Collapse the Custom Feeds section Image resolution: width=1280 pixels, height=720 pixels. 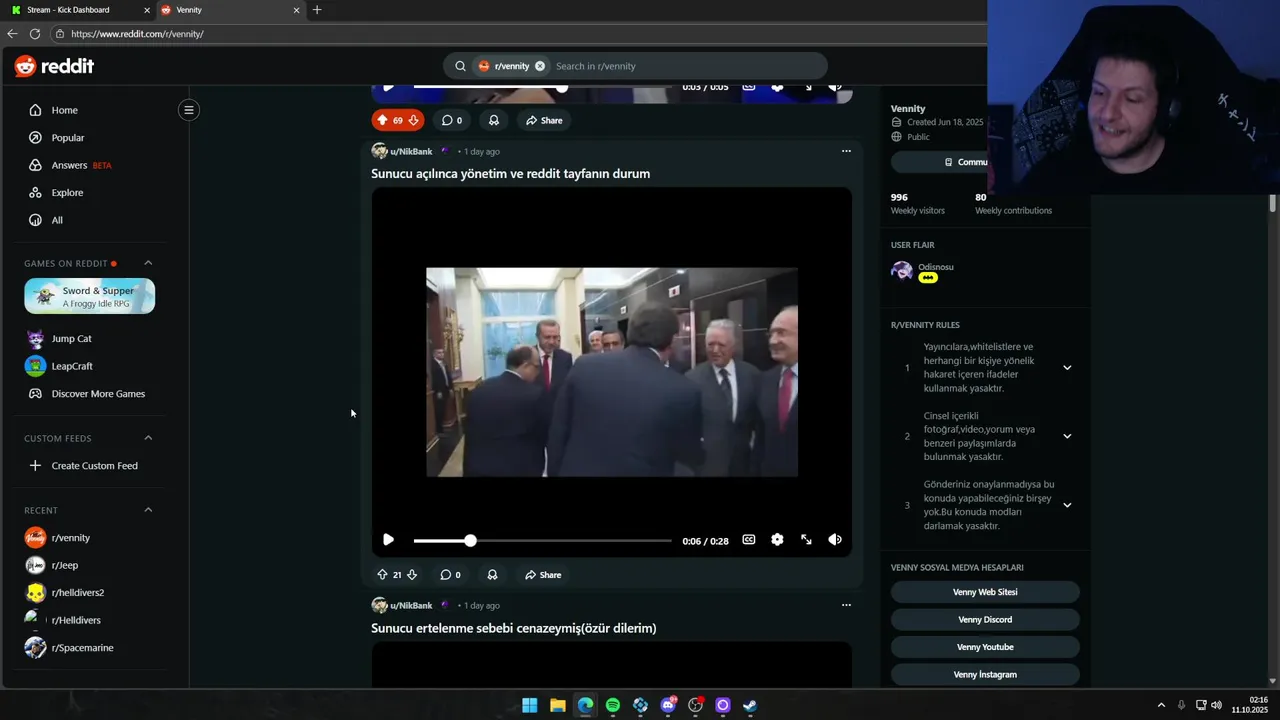[148, 438]
